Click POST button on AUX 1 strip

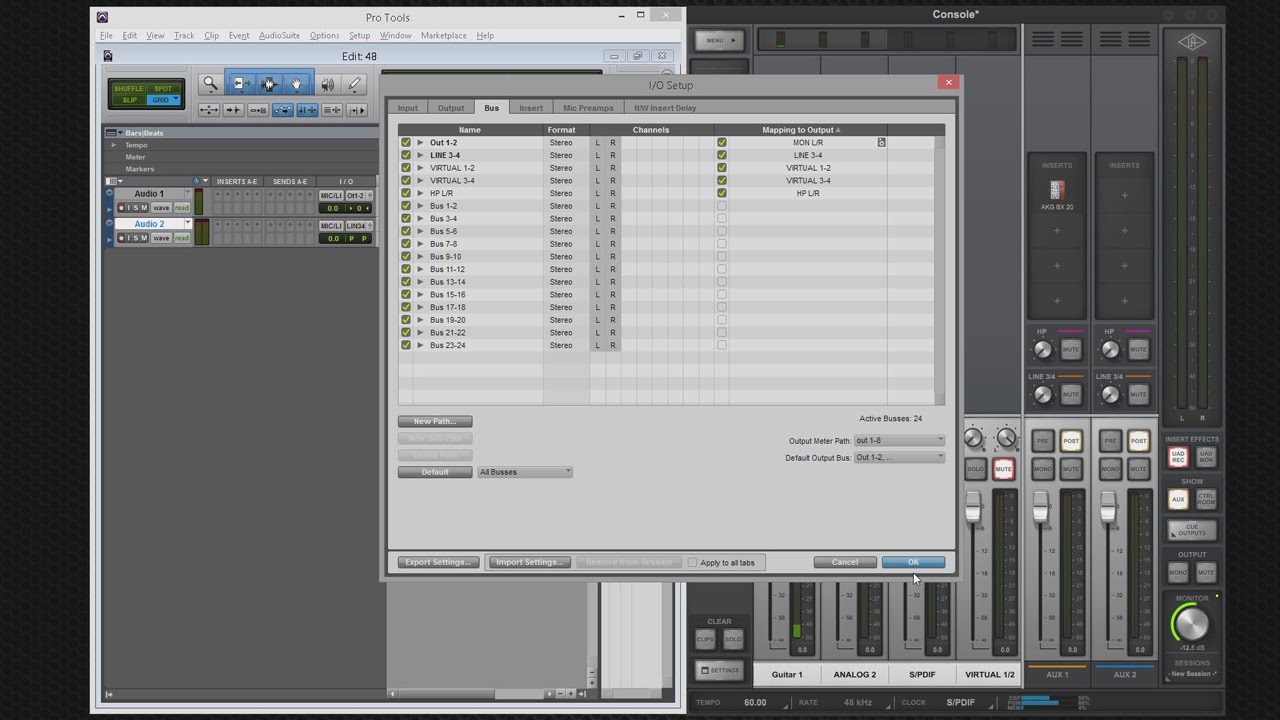pyautogui.click(x=1071, y=441)
